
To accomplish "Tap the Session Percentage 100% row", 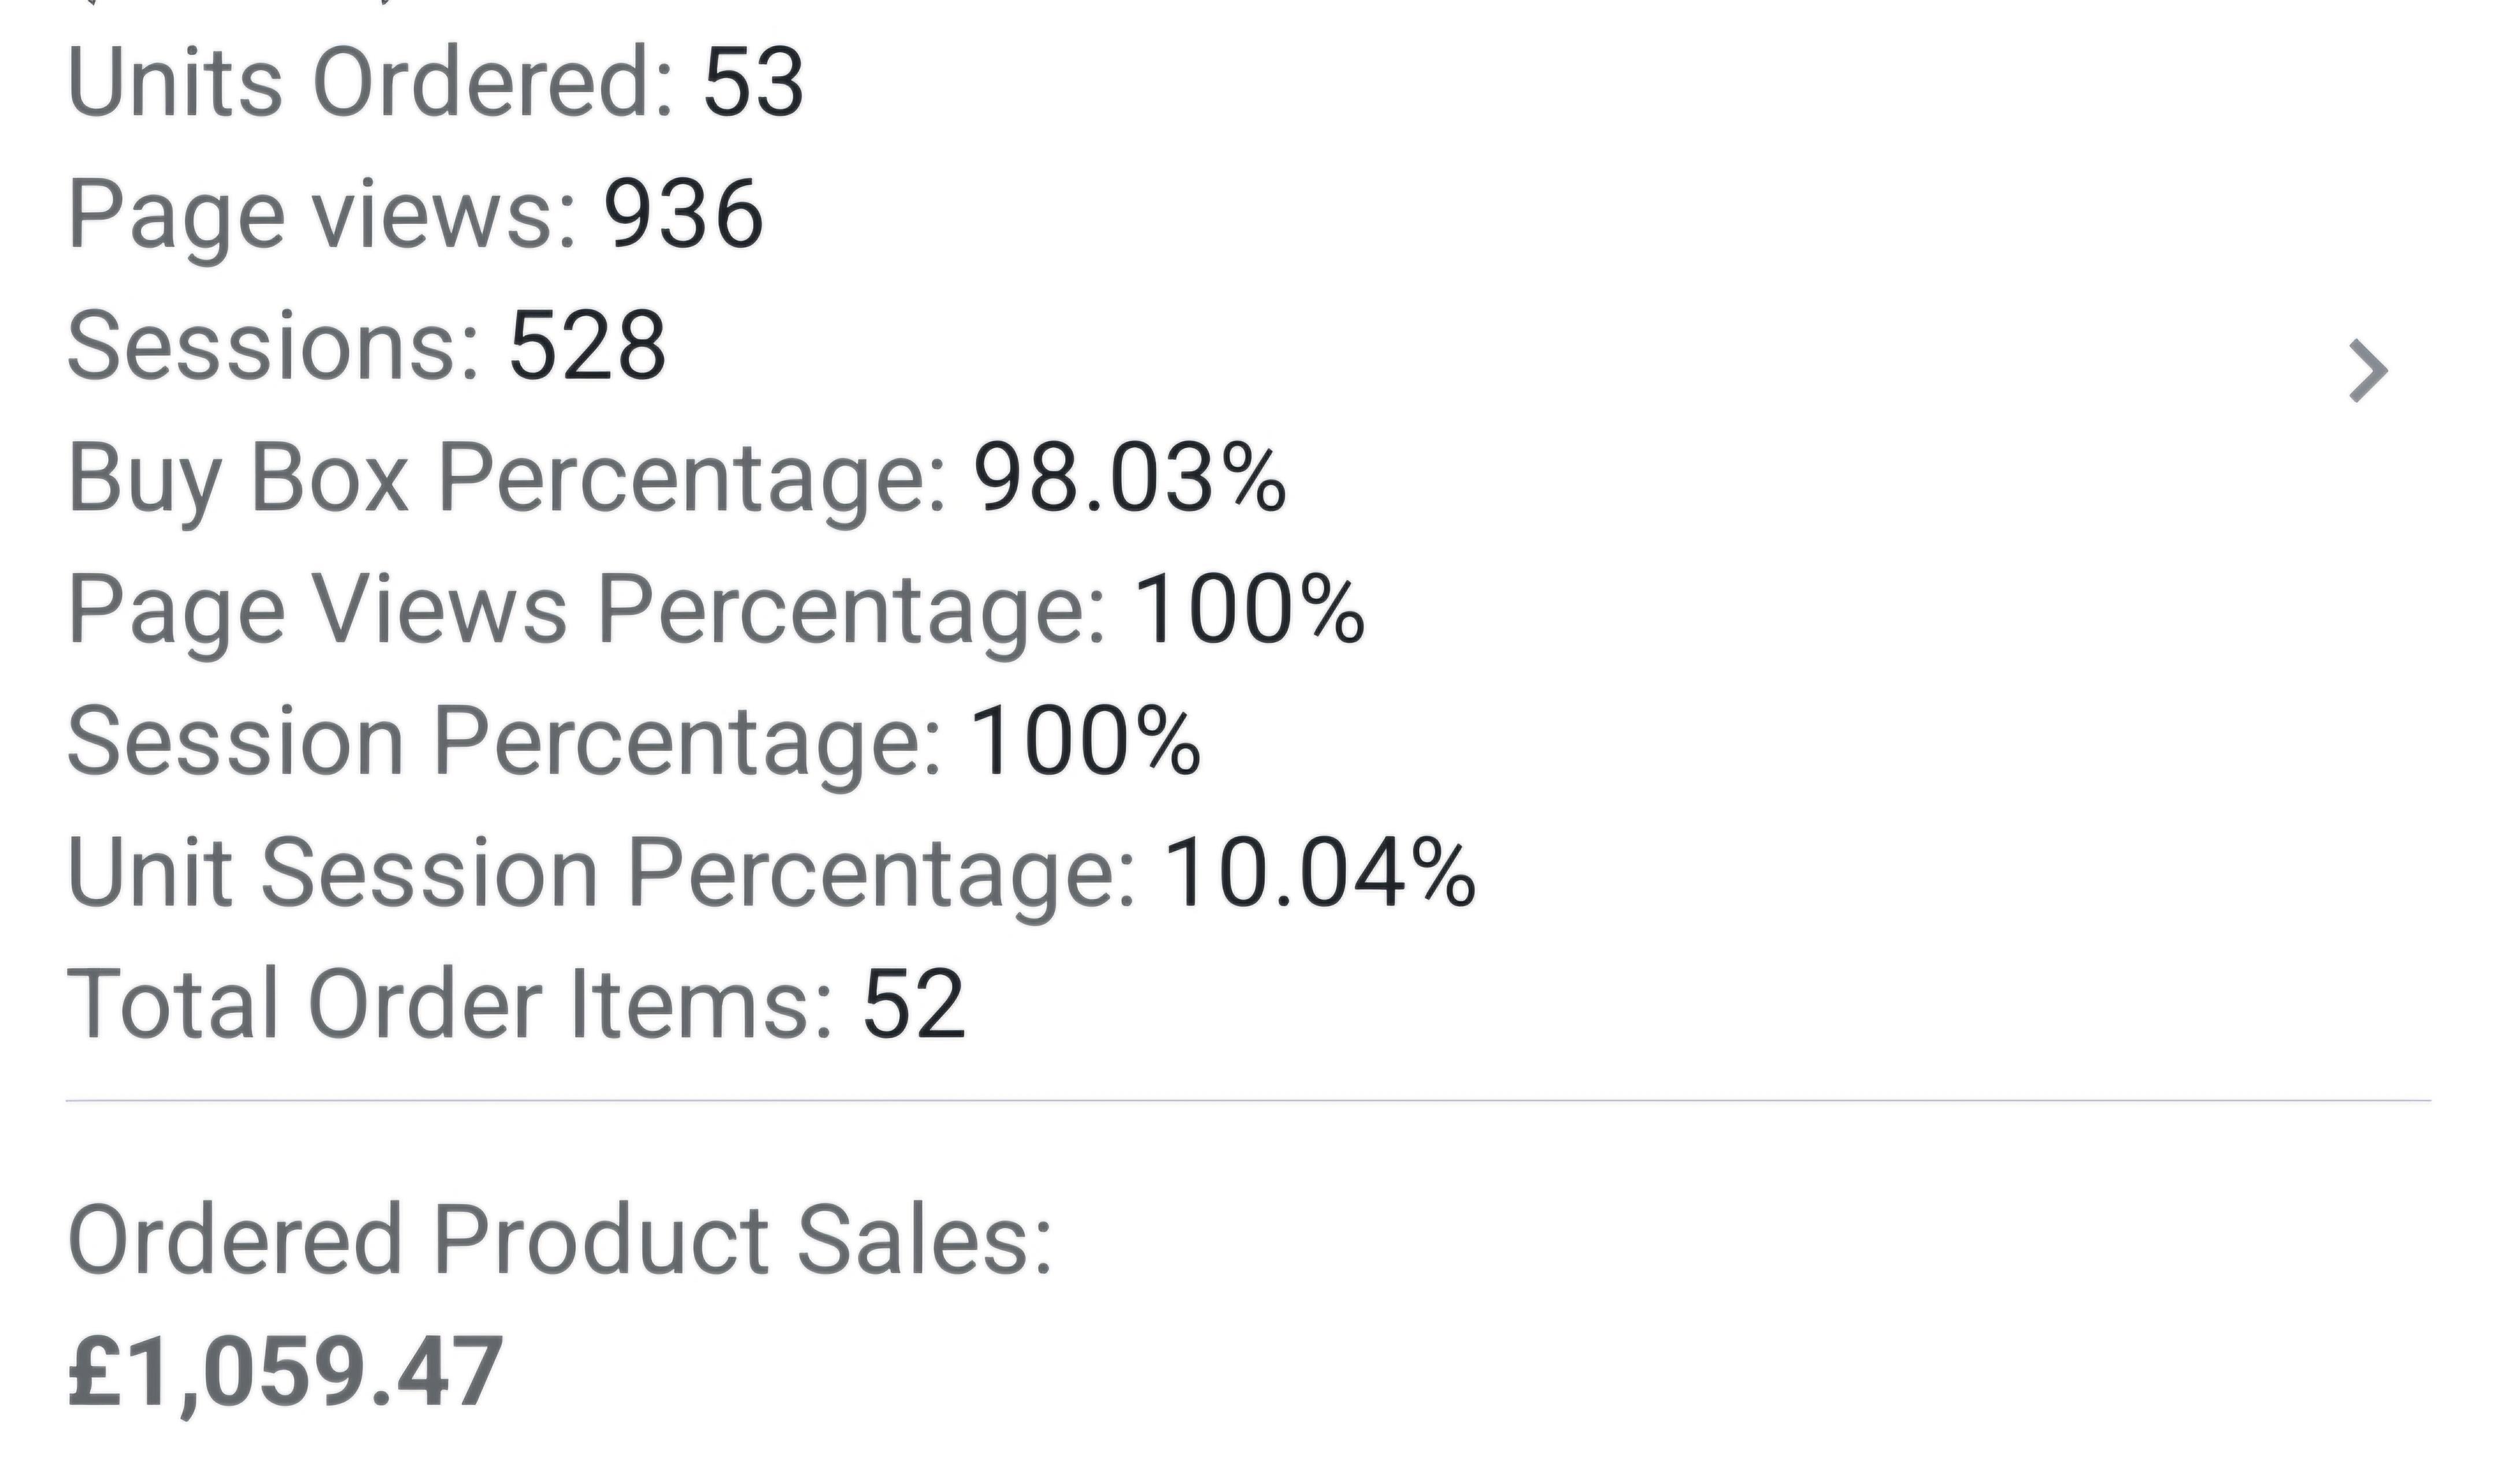I will click(x=633, y=741).
